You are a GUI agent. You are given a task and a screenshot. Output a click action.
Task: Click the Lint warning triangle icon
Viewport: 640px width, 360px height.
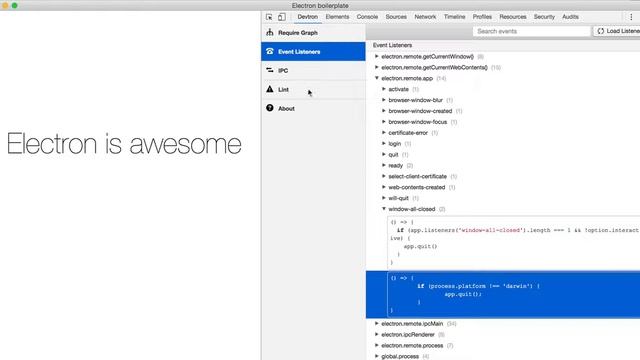(x=270, y=89)
